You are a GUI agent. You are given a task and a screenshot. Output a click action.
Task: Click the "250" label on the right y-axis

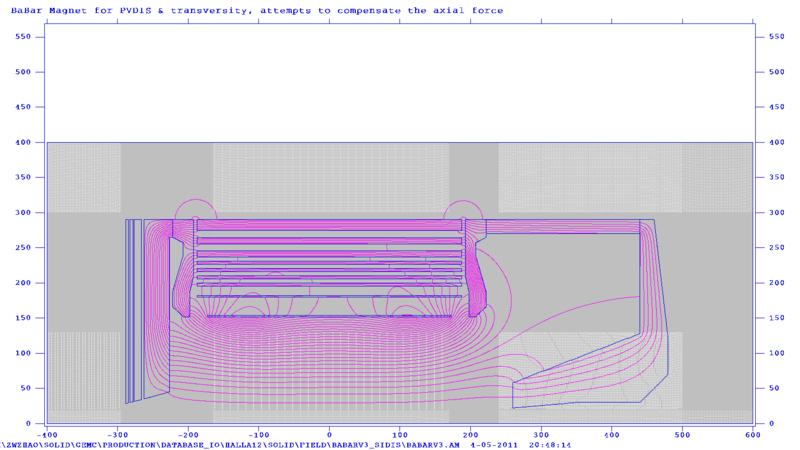[777, 247]
